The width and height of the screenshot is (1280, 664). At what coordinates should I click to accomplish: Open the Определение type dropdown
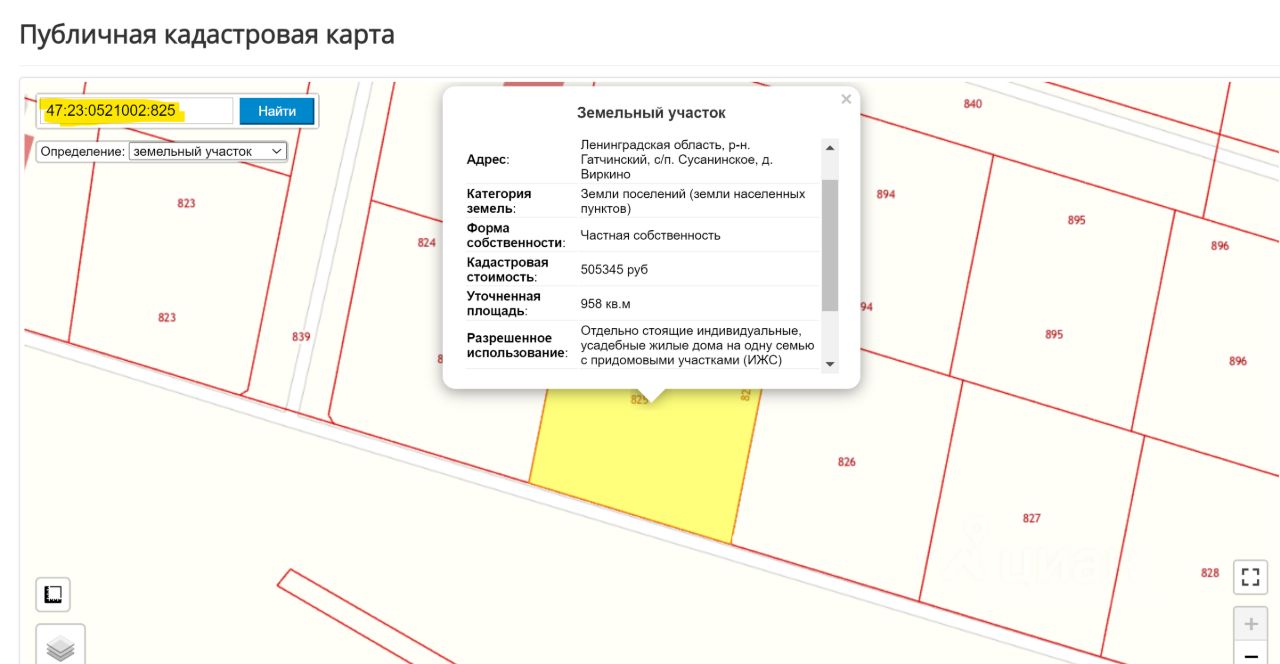[x=208, y=151]
